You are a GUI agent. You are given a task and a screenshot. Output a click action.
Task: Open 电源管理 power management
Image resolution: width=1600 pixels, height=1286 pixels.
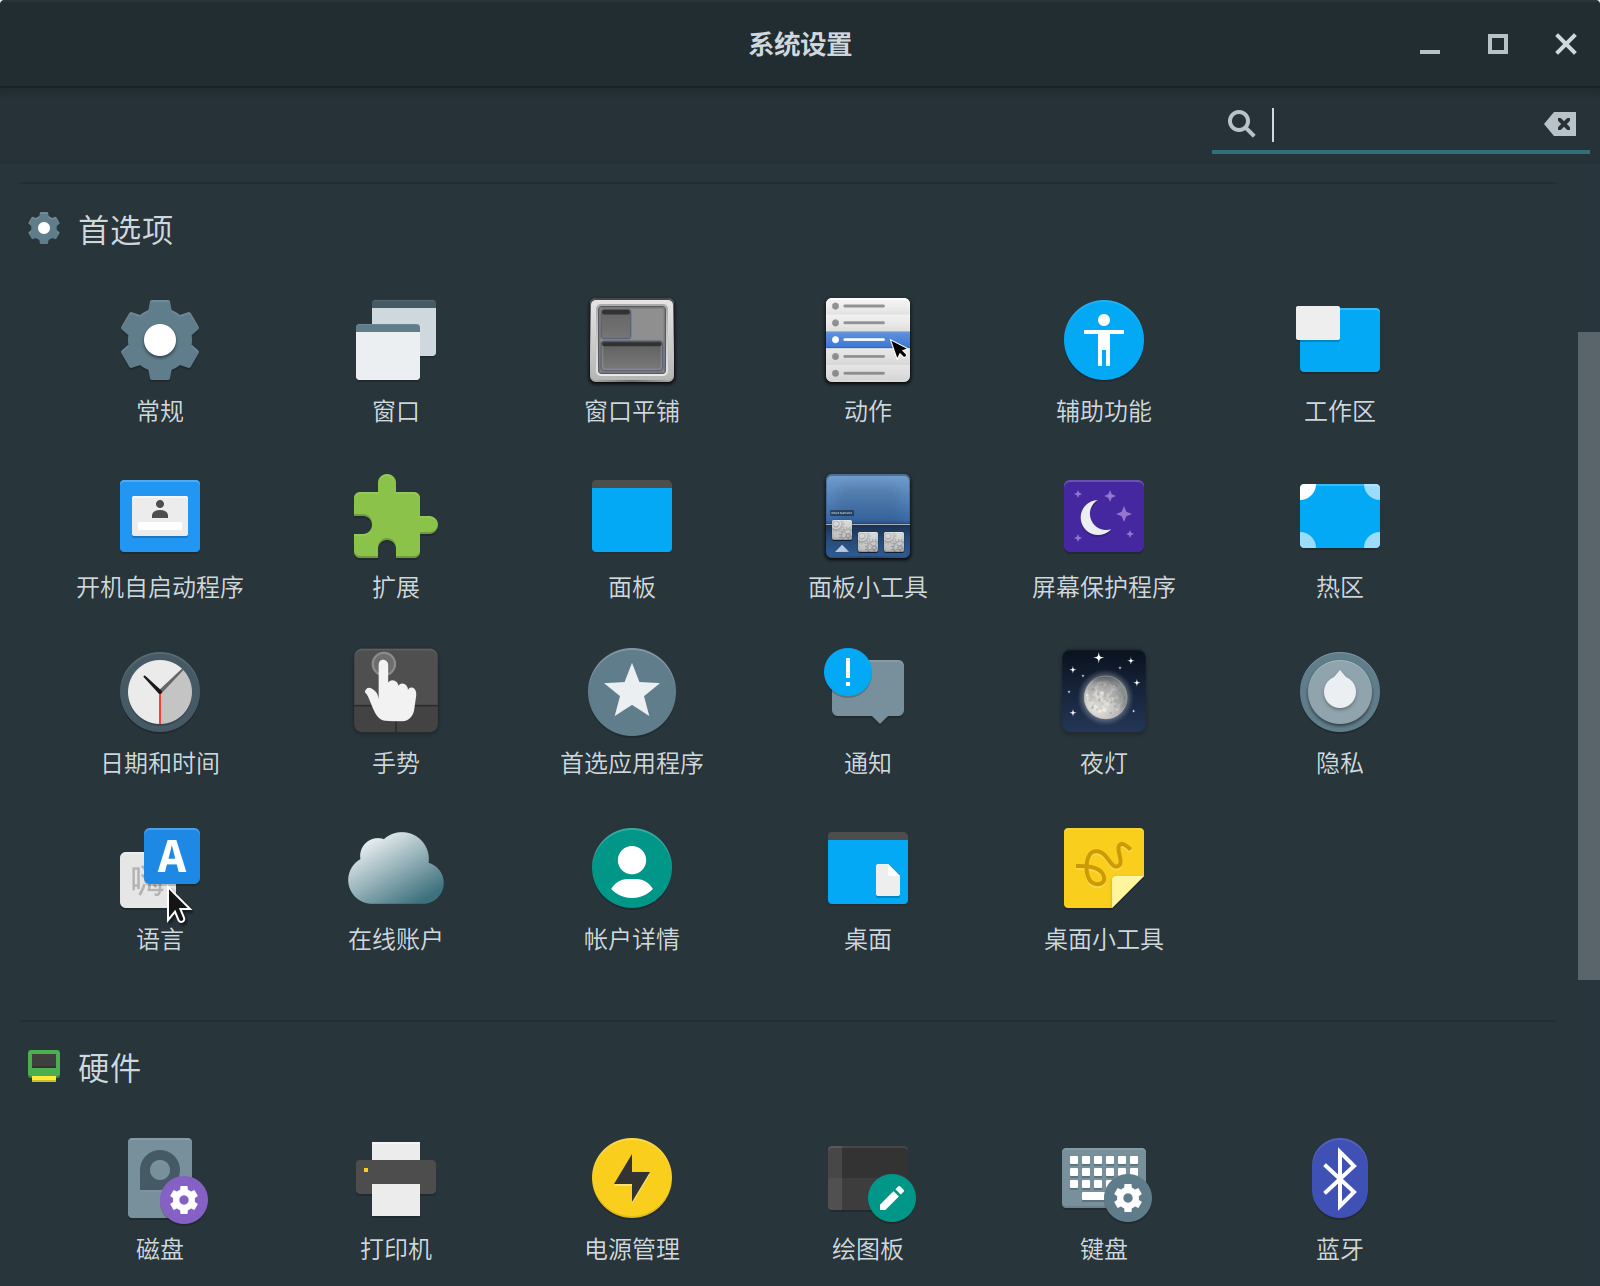tap(632, 1178)
